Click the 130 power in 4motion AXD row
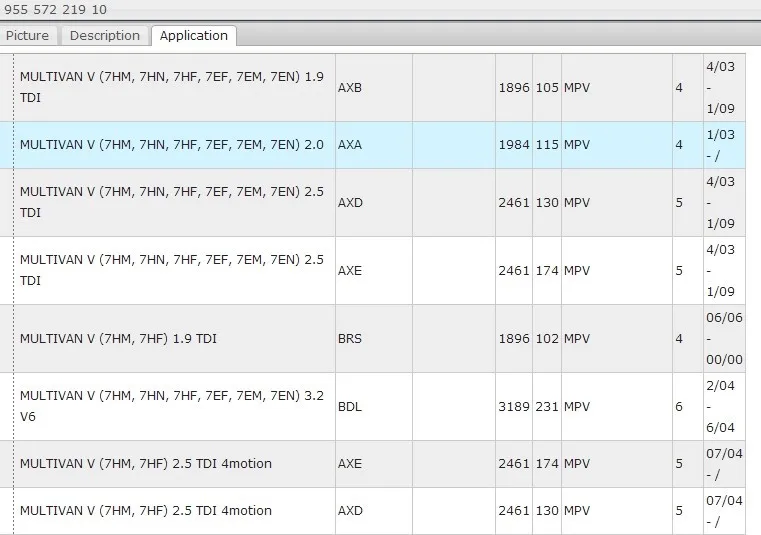The width and height of the screenshot is (761, 535). tap(547, 511)
